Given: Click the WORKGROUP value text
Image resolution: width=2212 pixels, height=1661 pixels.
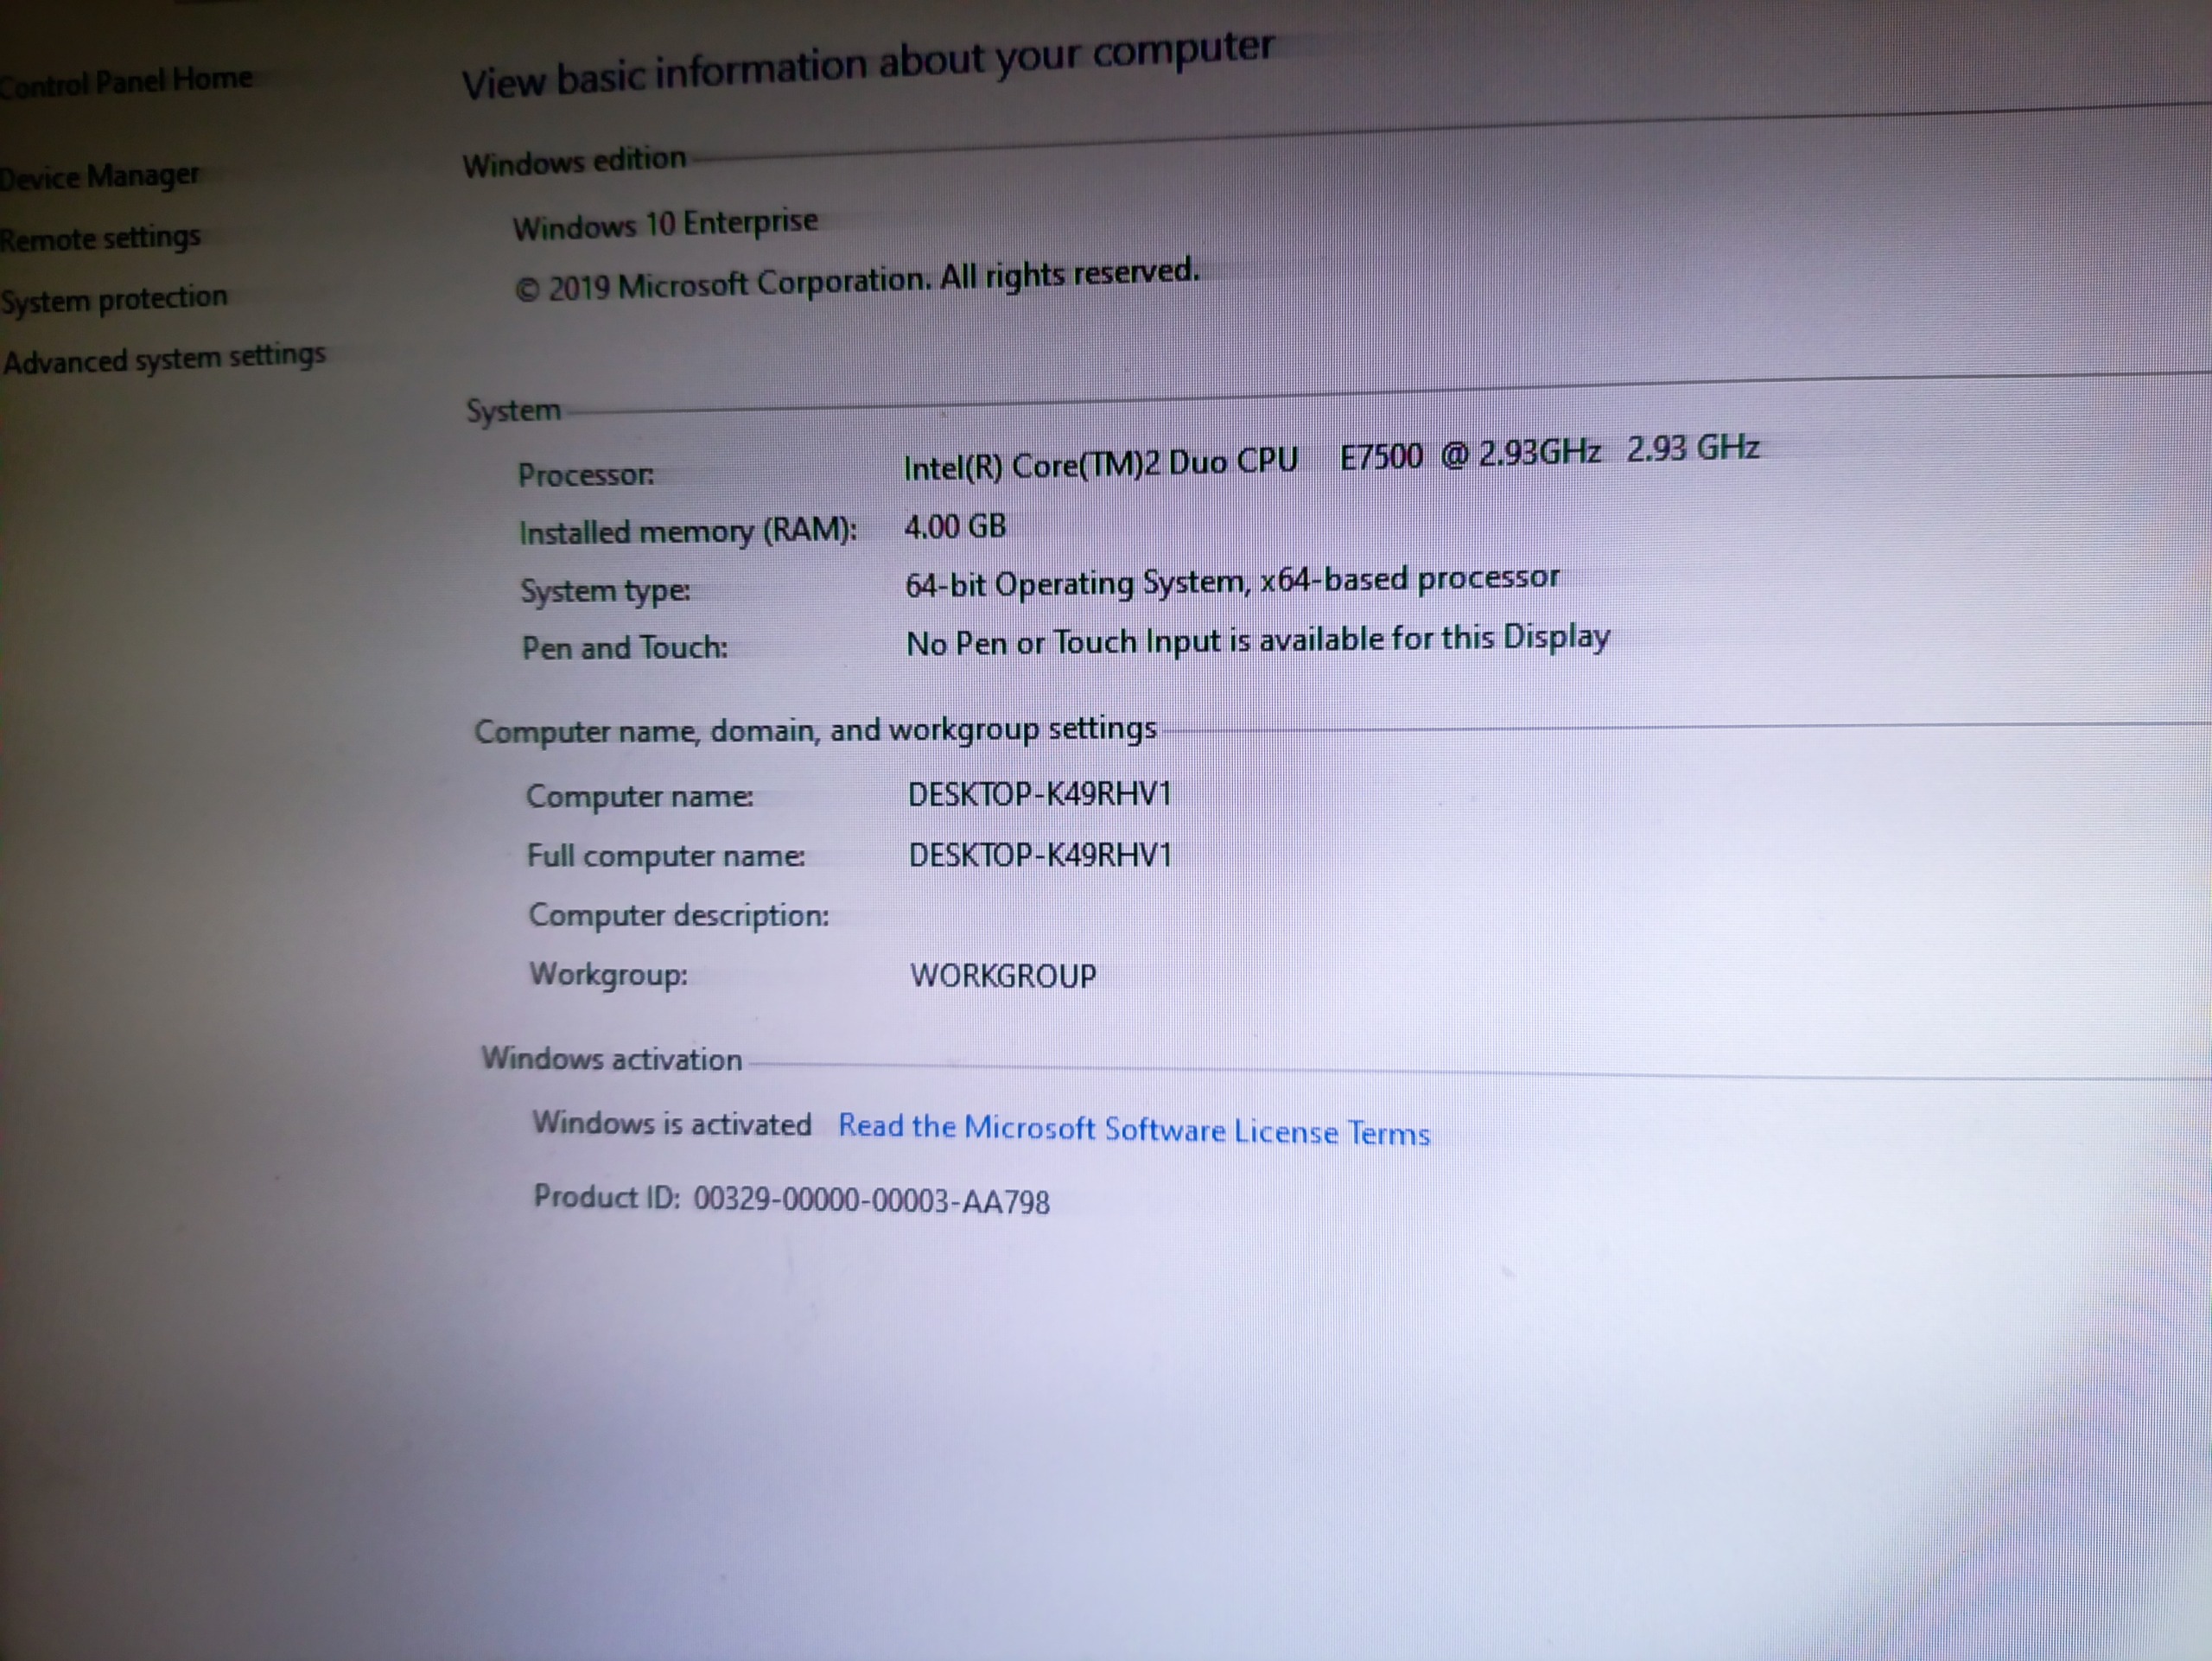Looking at the screenshot, I should (x=1002, y=975).
